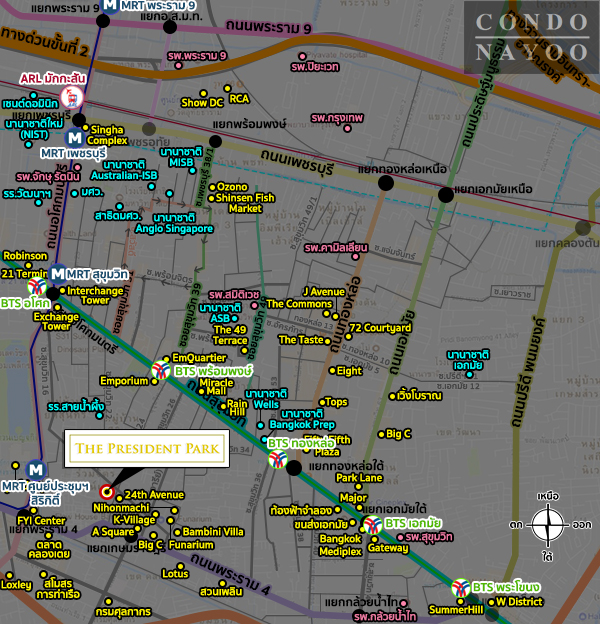Click The Taste label
600x624 pixels.
pyautogui.click(x=301, y=340)
